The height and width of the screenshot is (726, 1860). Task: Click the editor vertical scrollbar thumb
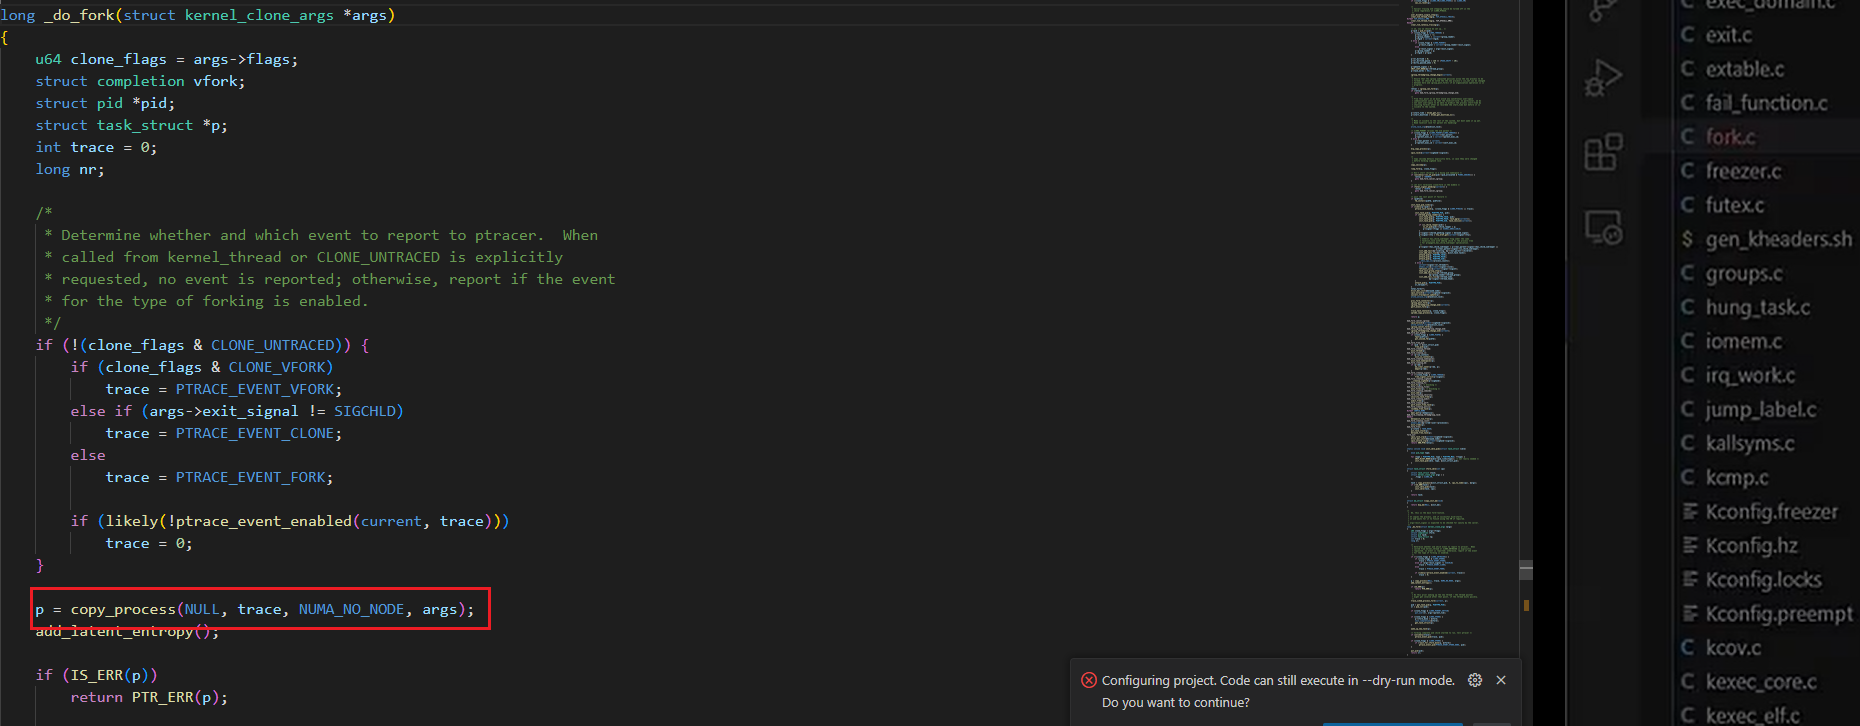(1525, 570)
